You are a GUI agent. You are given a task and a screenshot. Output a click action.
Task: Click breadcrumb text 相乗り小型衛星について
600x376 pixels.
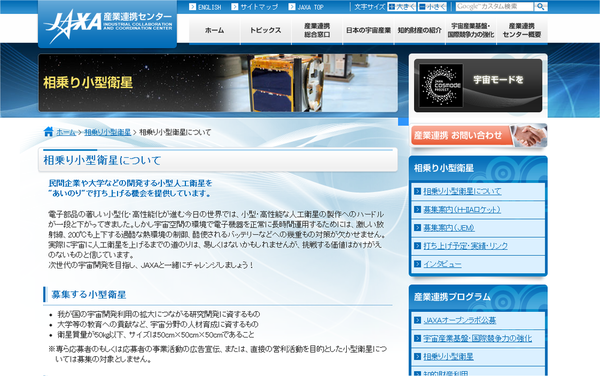(175, 132)
